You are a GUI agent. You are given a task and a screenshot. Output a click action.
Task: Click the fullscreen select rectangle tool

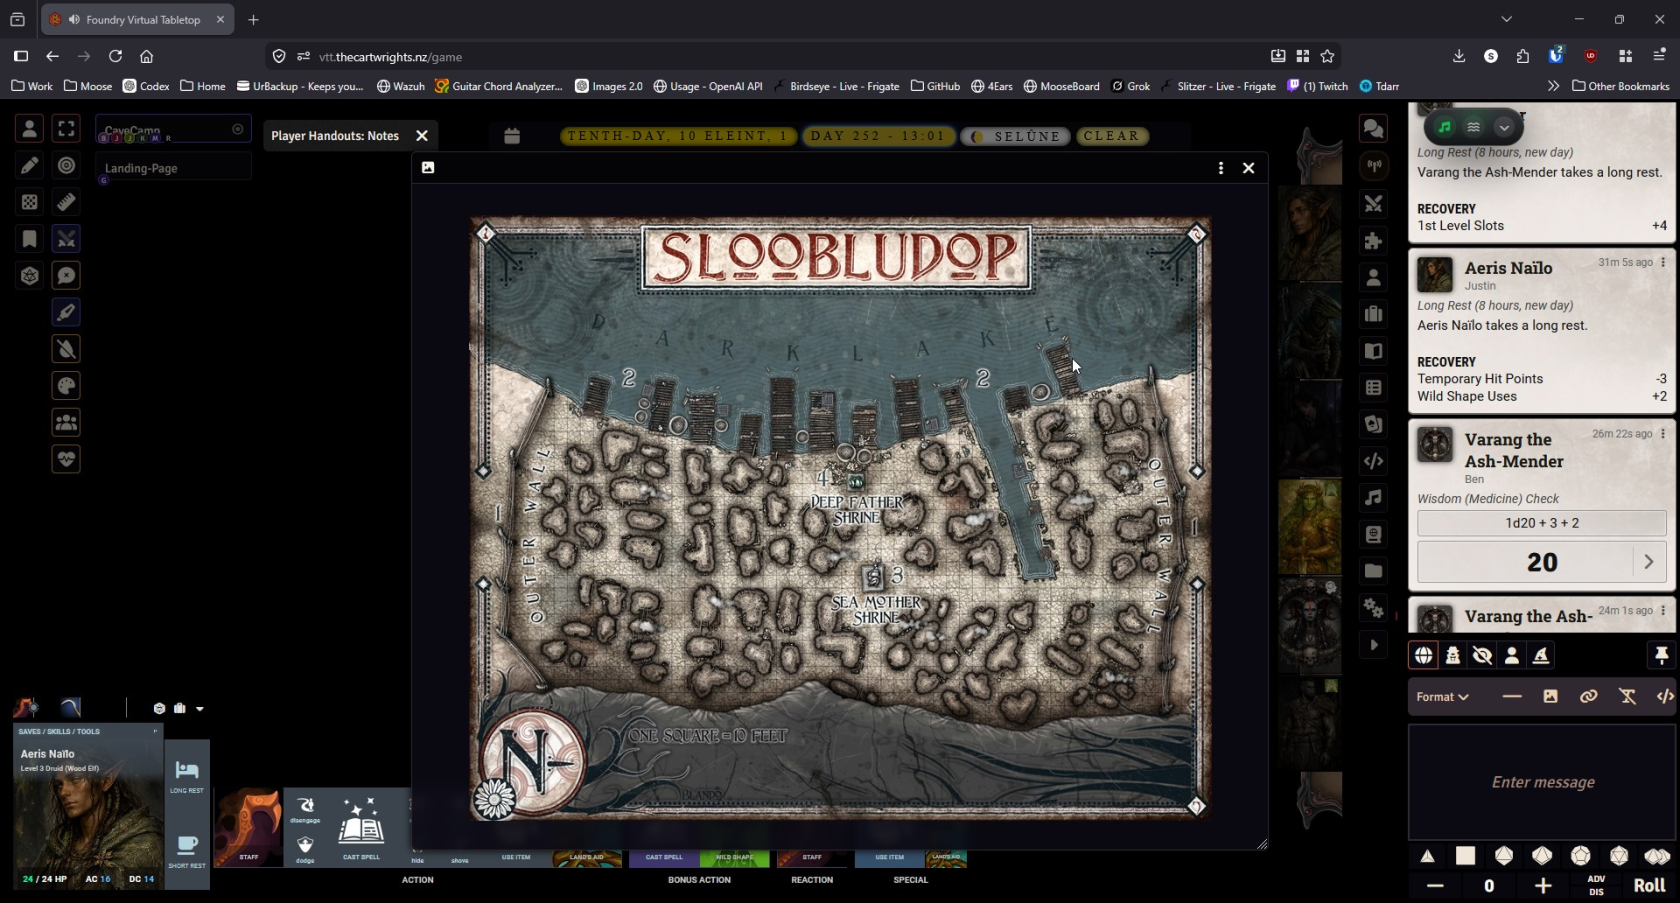click(66, 129)
